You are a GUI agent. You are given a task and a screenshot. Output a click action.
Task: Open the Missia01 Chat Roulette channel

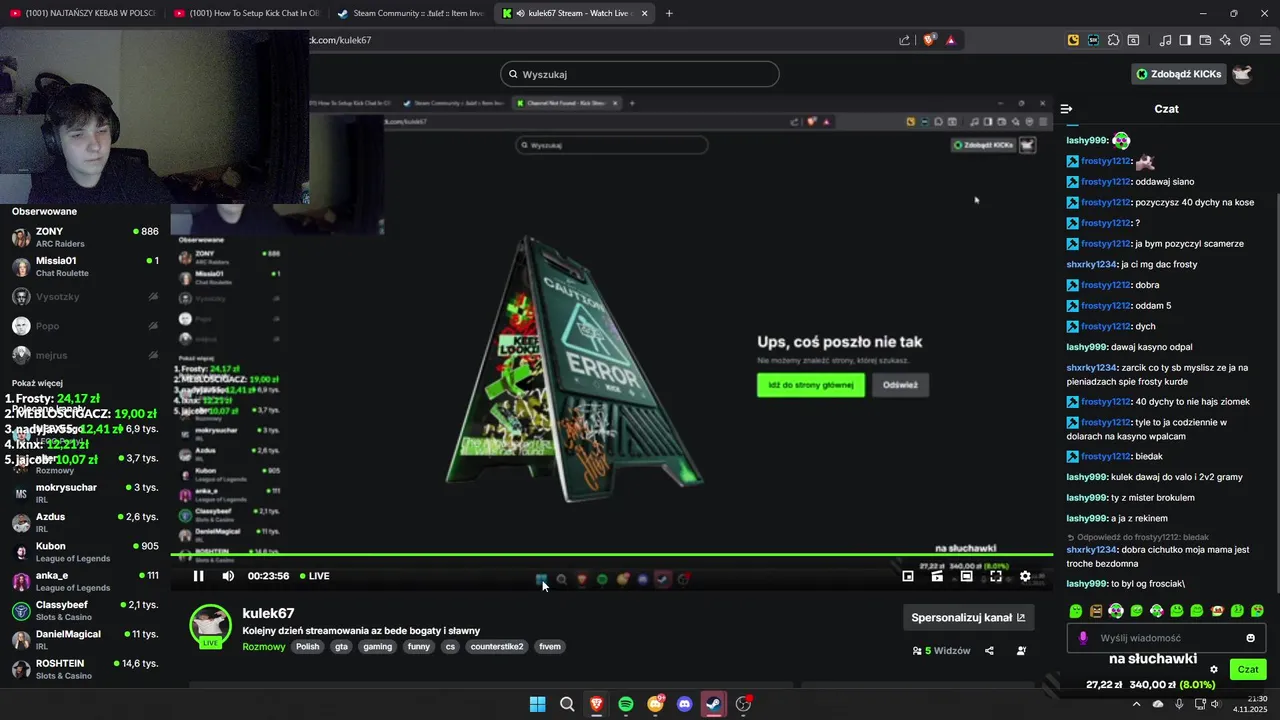click(85, 267)
